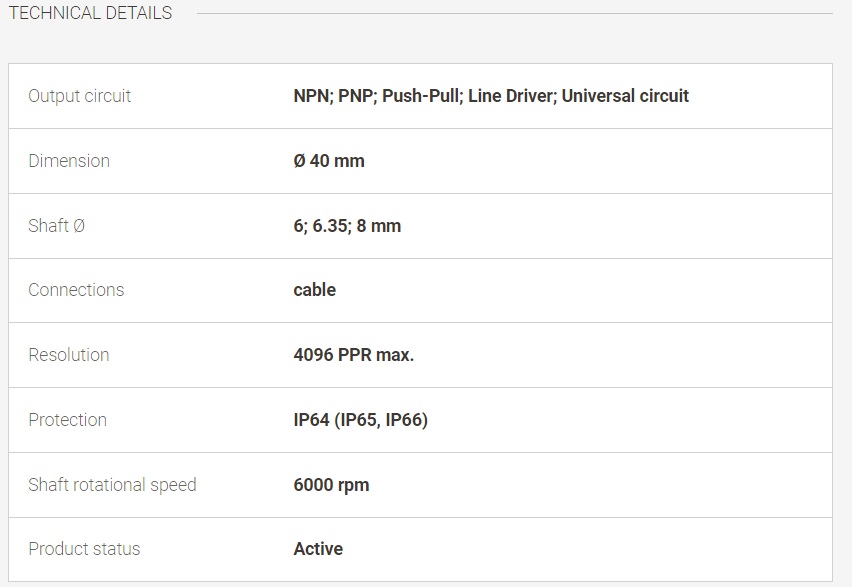Select the Shaft rotational speed label
The image size is (852, 587).
click(x=112, y=484)
